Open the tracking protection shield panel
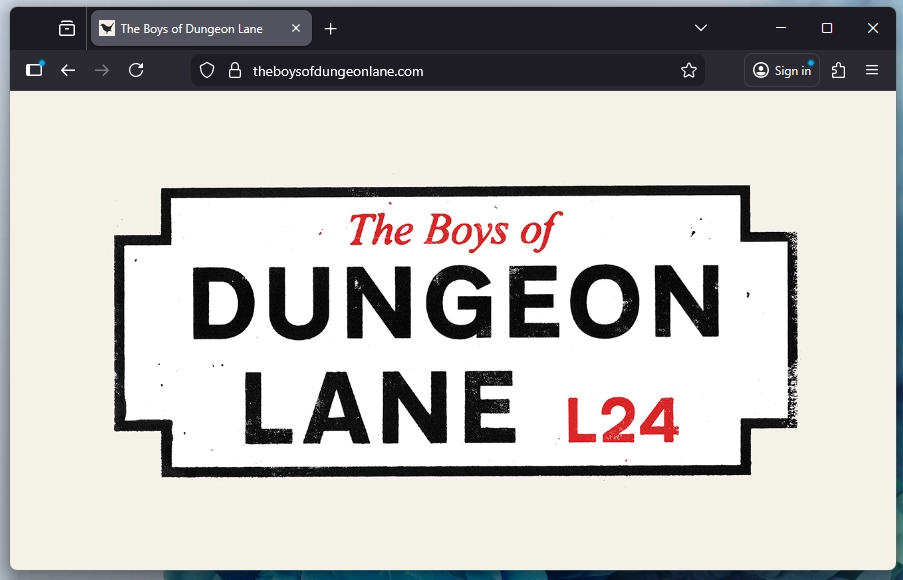The height and width of the screenshot is (580, 903). 207,71
